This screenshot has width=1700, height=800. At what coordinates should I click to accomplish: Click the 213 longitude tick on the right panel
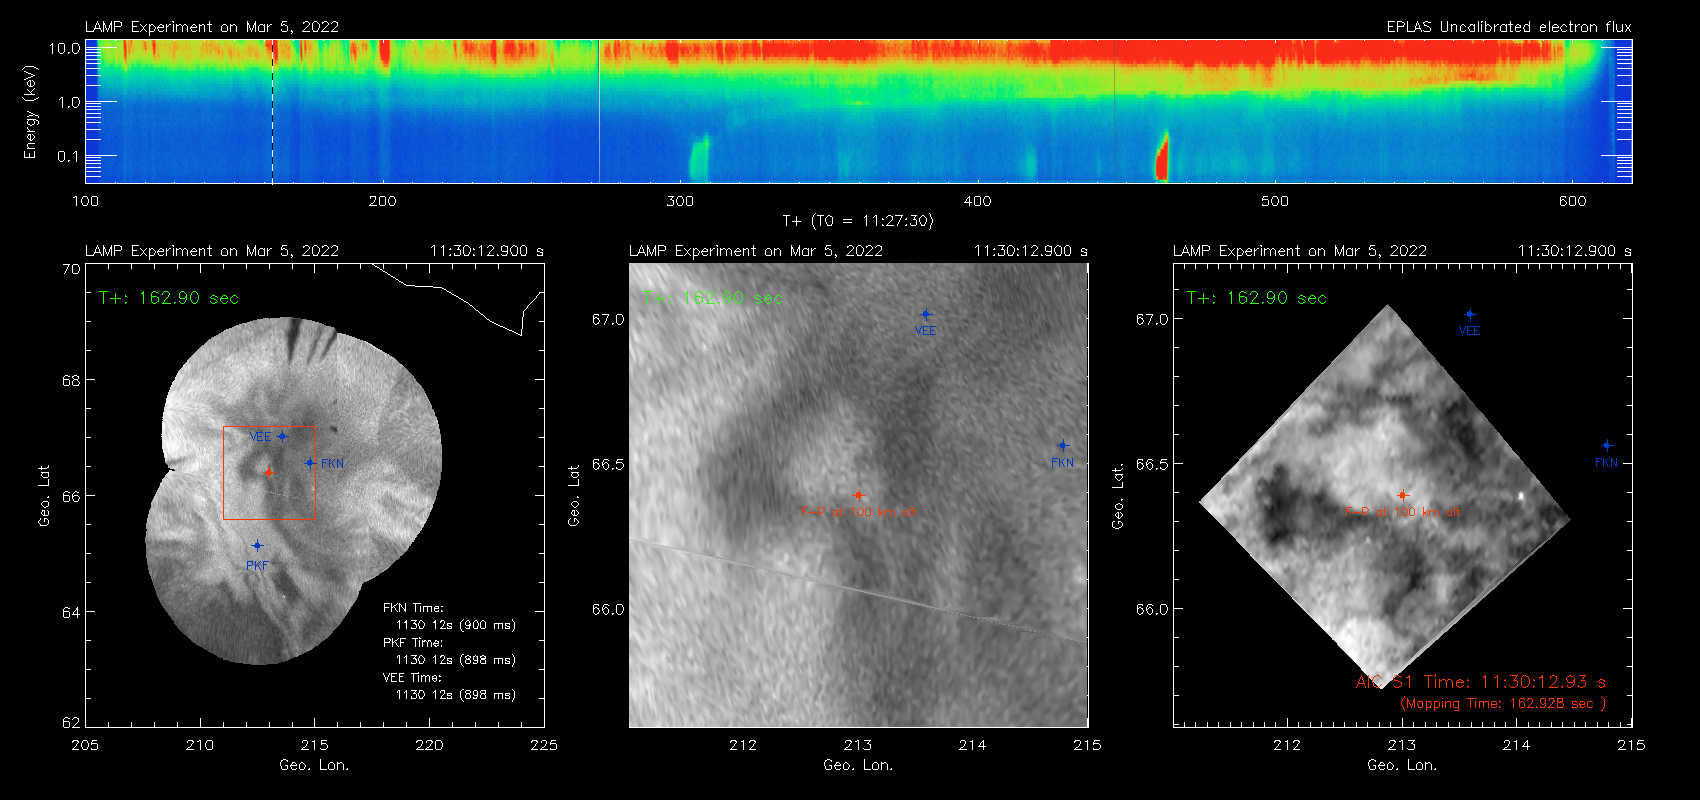[1402, 745]
